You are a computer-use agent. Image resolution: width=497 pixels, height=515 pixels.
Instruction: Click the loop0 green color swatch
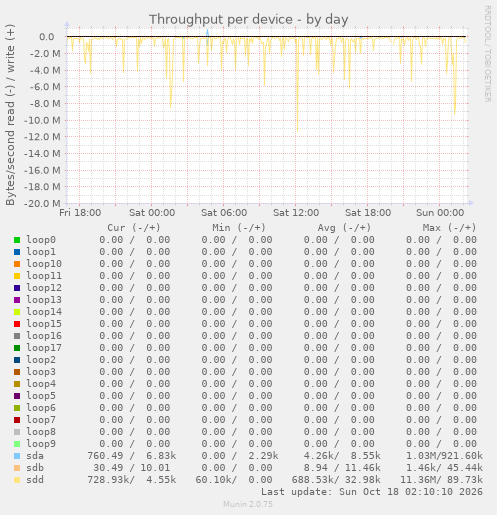point(17,240)
